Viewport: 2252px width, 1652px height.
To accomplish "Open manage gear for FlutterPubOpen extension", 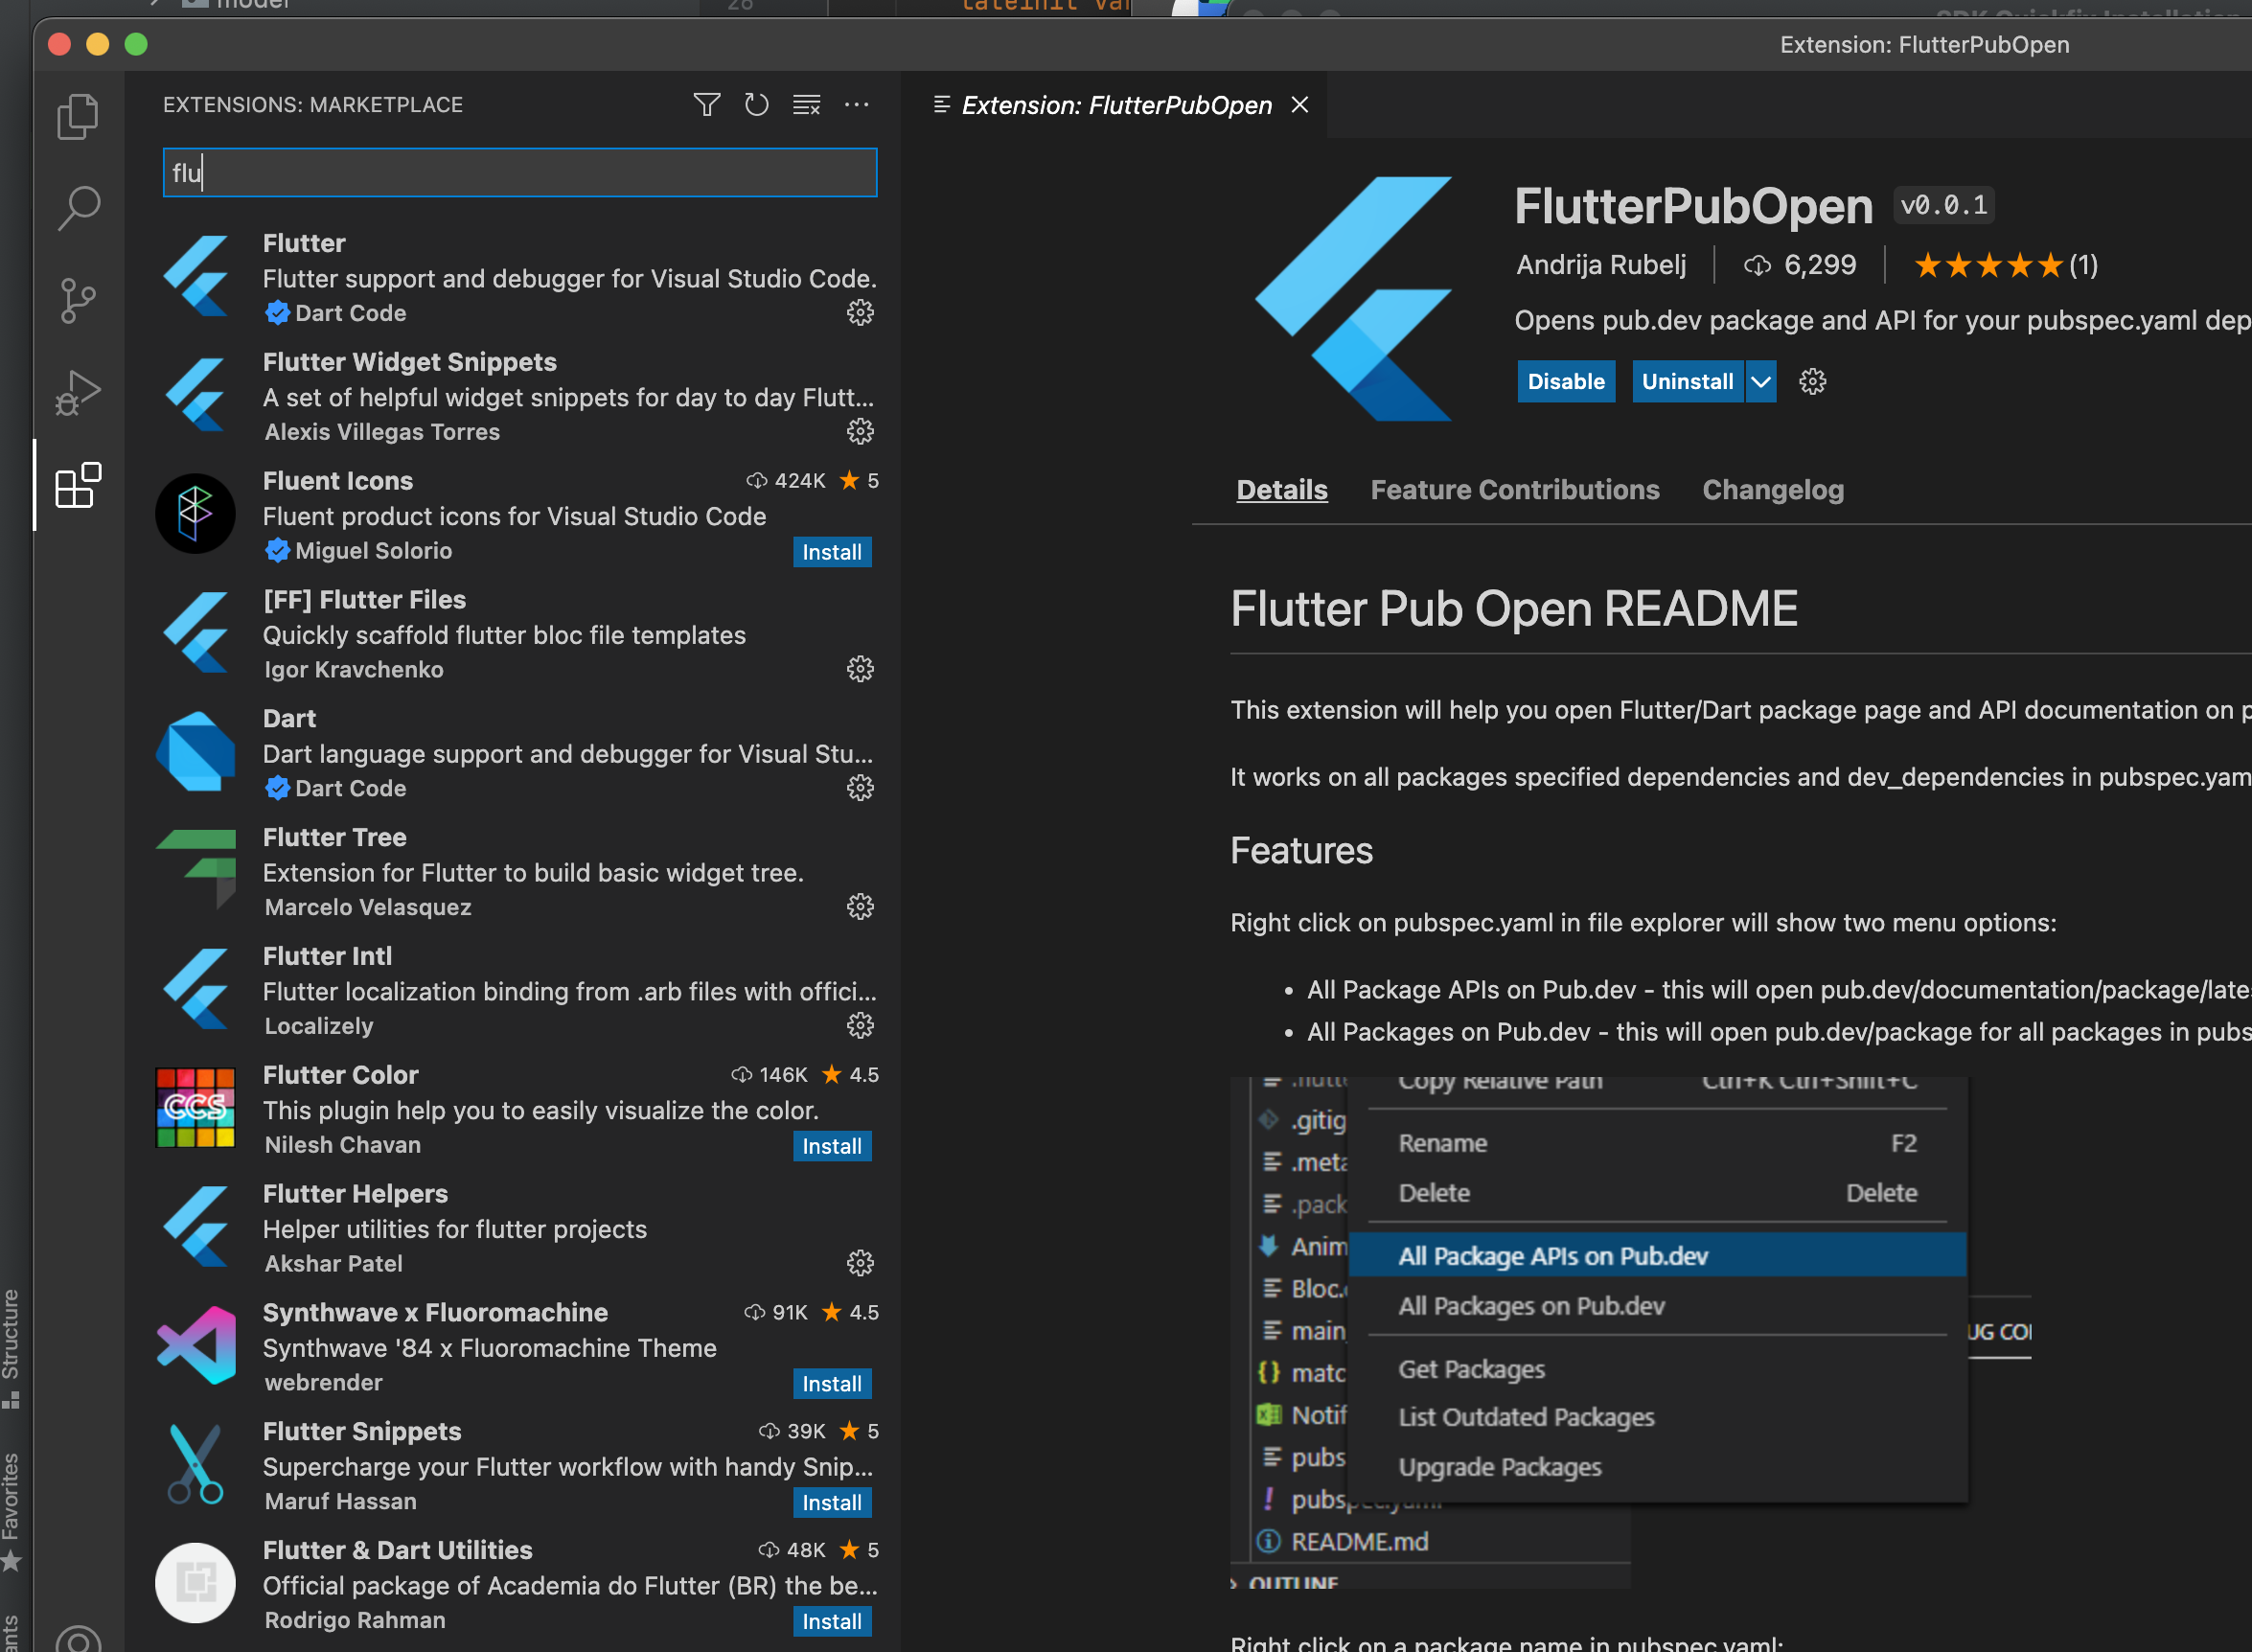I will pos(1812,382).
